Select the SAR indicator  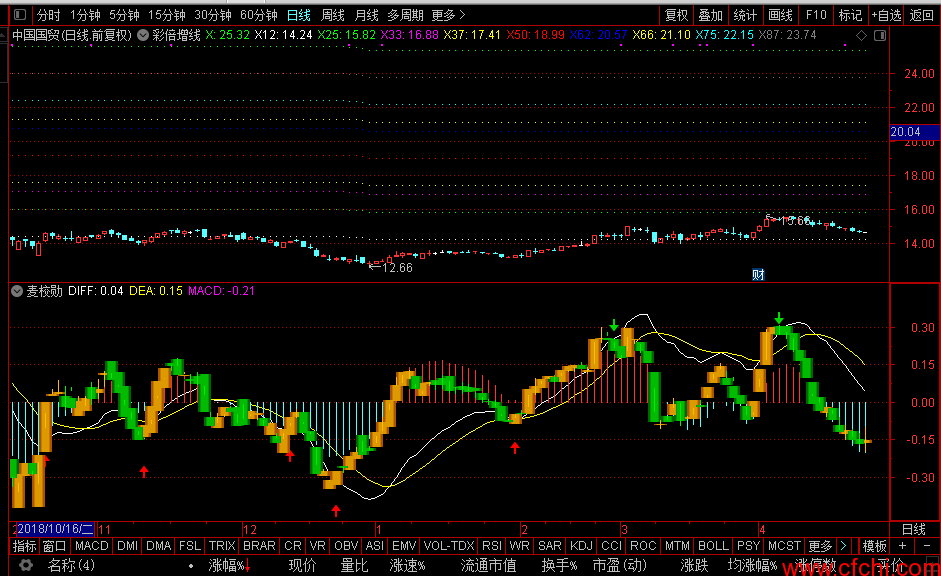point(550,546)
